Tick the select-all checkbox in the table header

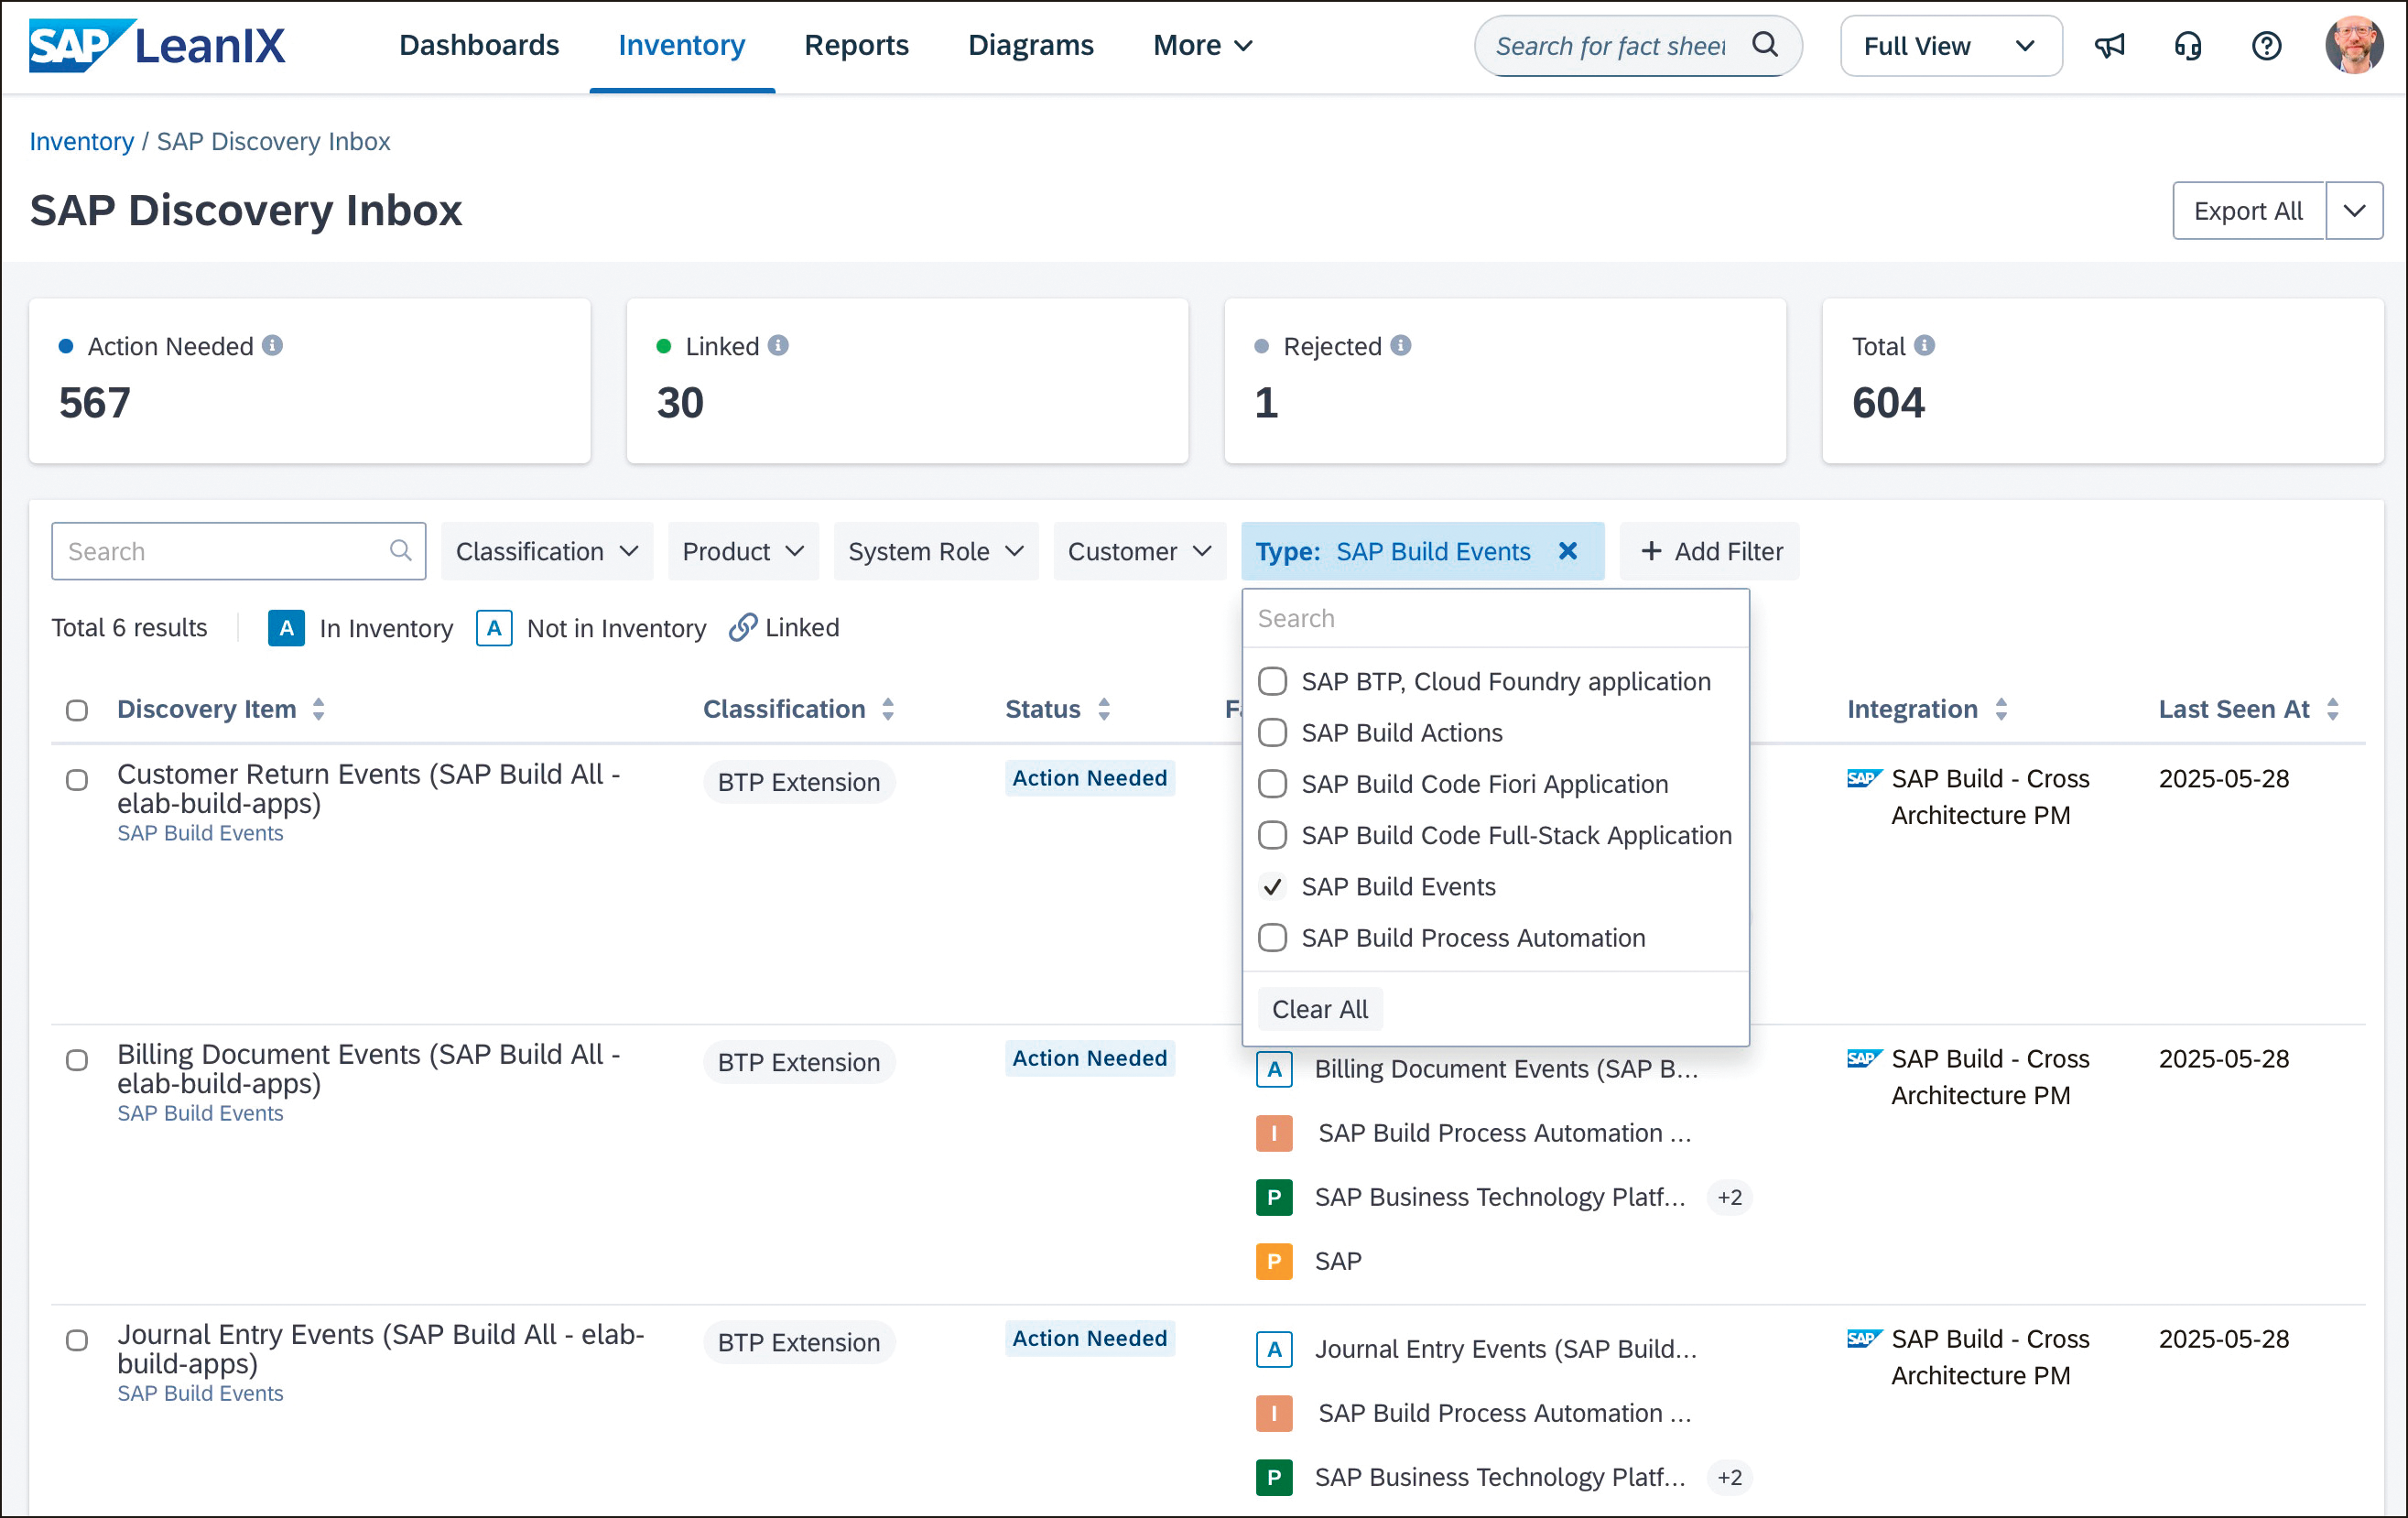click(x=77, y=710)
